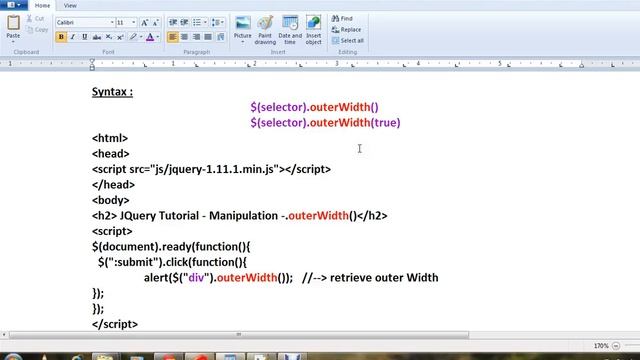Click the Grow font icon
This screenshot has height=360, width=640.
click(x=144, y=22)
